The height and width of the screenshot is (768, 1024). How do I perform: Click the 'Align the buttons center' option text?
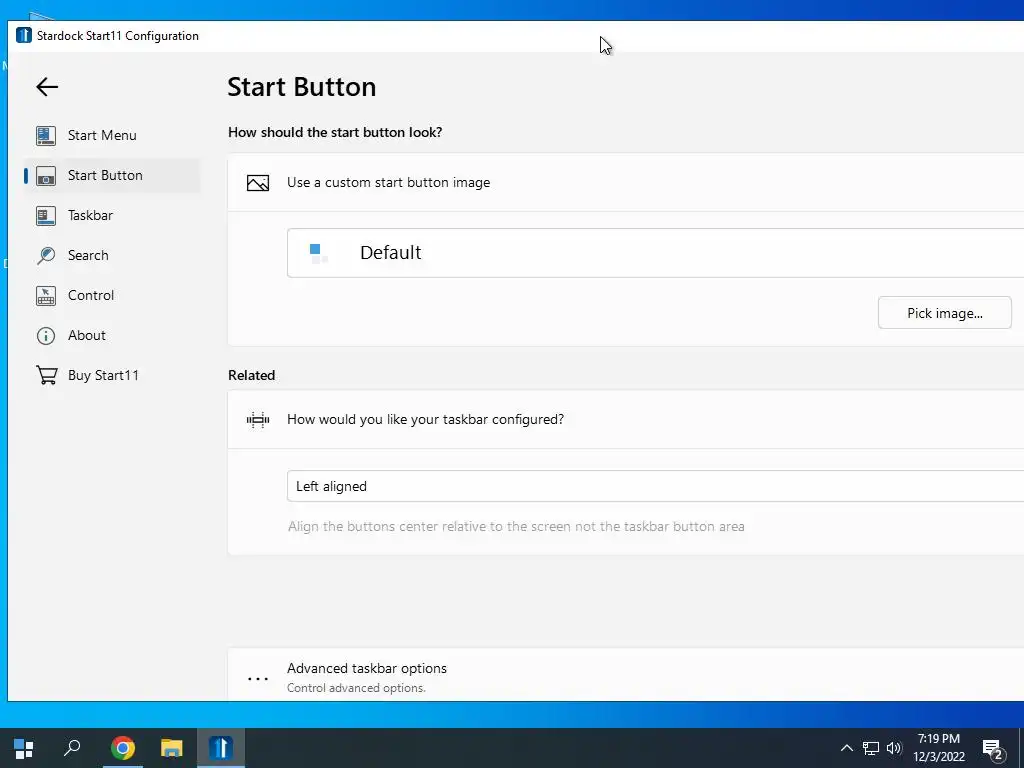(516, 526)
